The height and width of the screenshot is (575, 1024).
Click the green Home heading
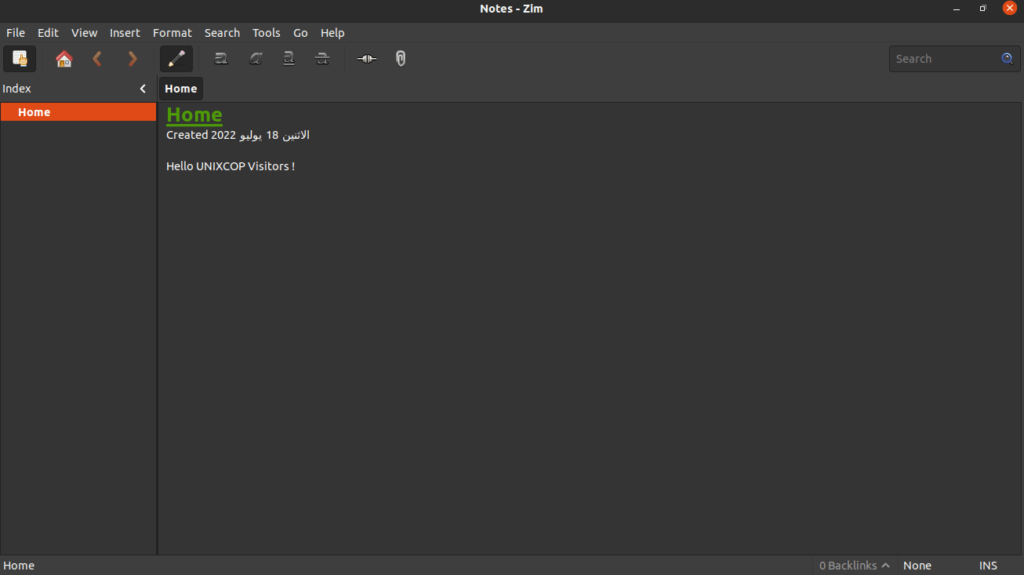coord(194,114)
